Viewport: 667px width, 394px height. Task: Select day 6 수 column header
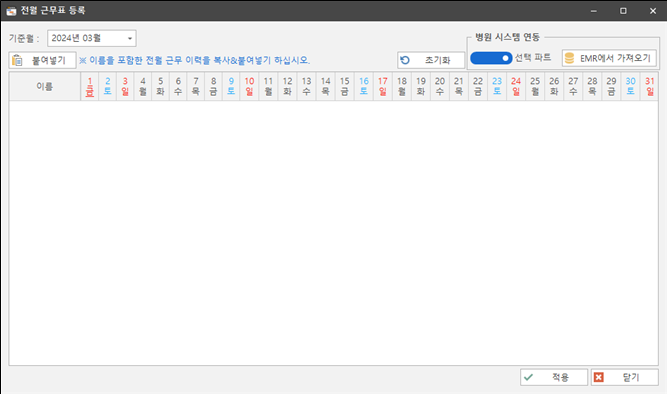pyautogui.click(x=178, y=86)
